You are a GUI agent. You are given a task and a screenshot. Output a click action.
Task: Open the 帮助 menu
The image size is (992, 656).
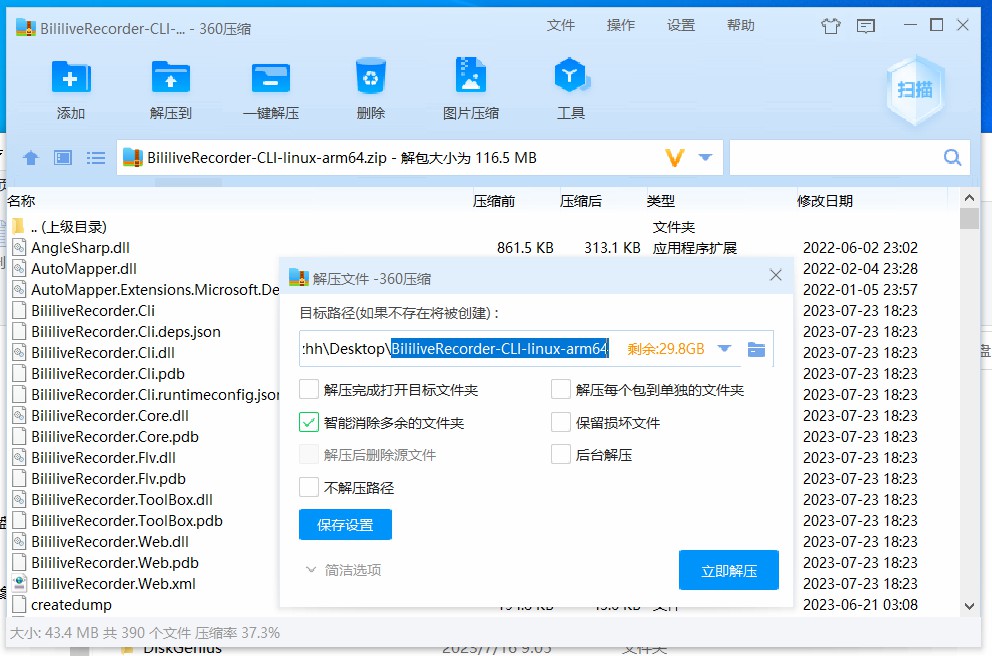click(740, 25)
